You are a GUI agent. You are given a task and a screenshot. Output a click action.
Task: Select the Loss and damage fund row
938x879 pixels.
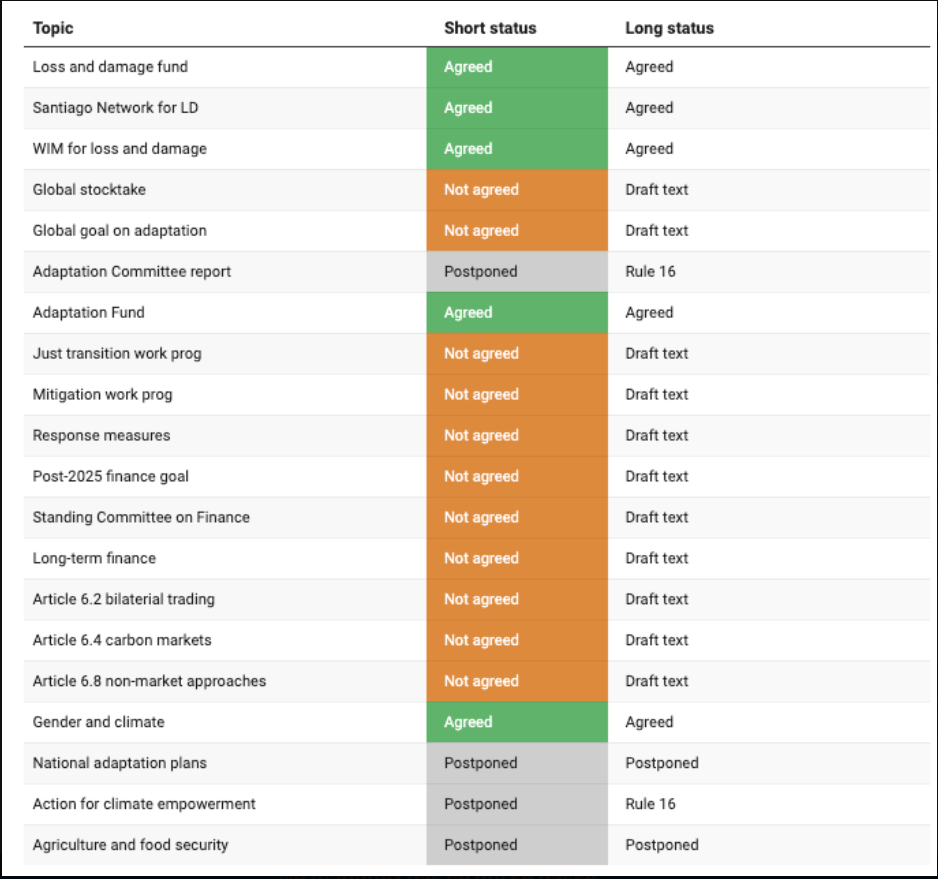pos(477,67)
